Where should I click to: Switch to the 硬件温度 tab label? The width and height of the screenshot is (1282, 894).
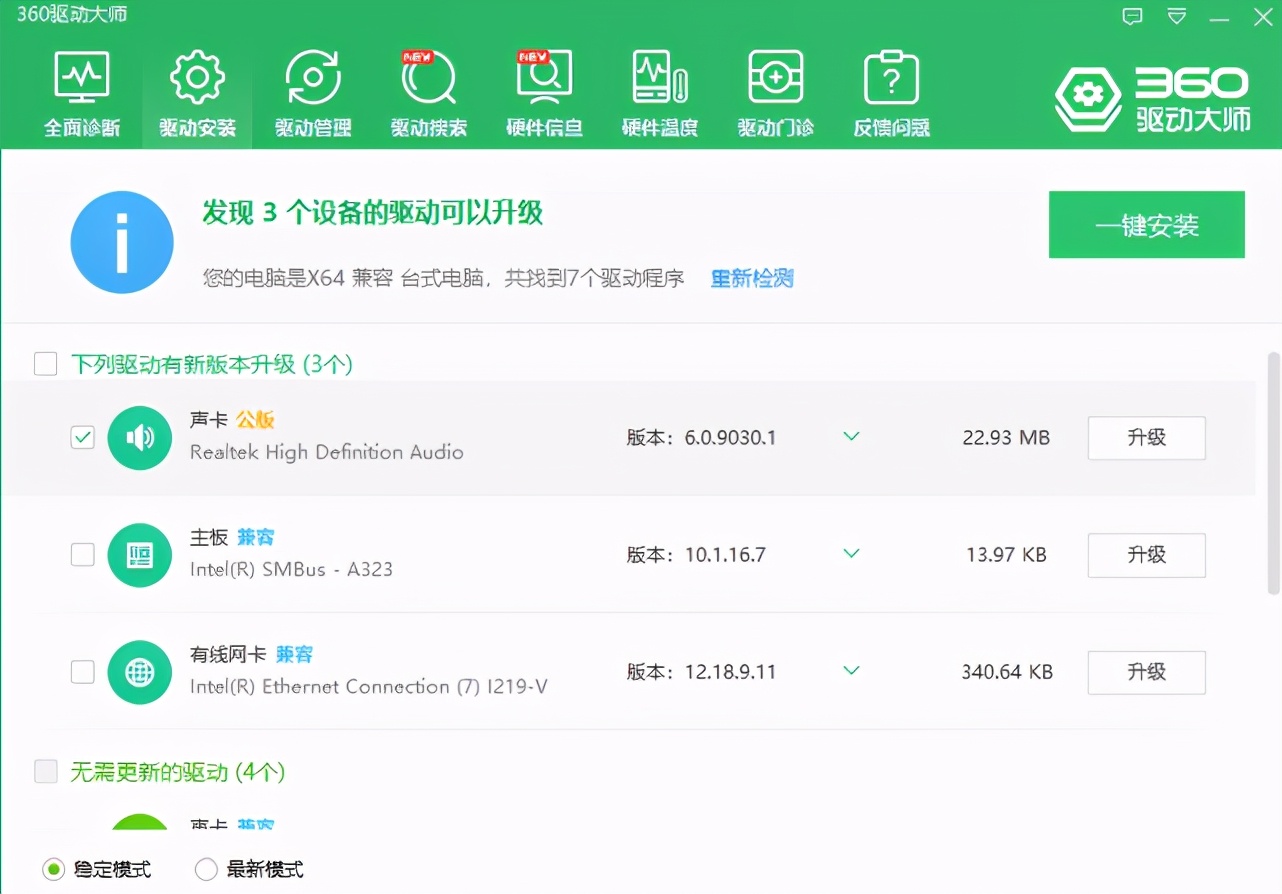(660, 128)
